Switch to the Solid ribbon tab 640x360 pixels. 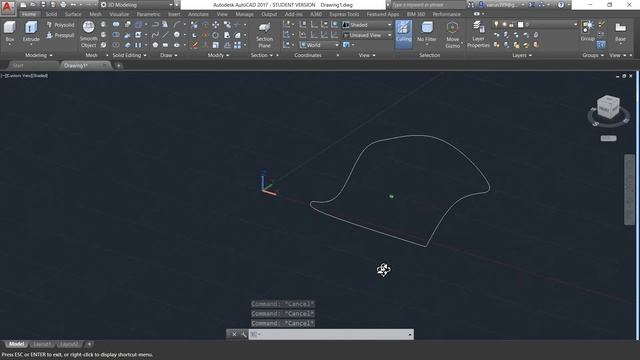51,14
